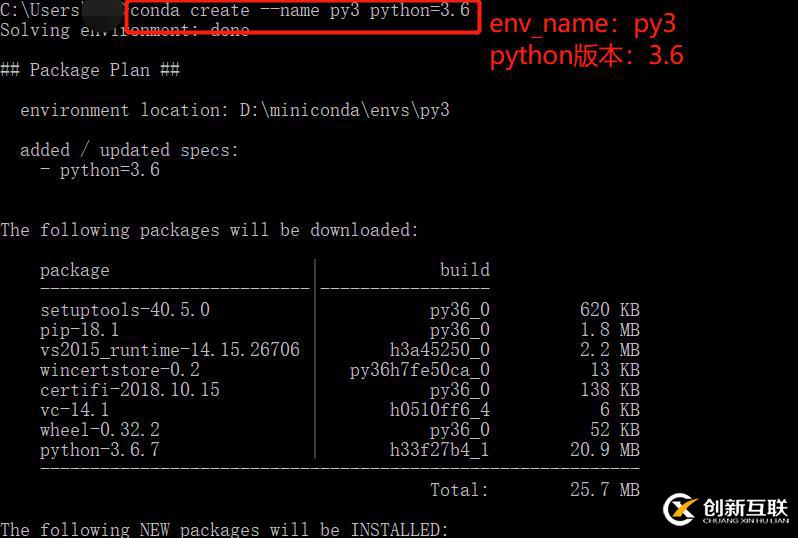The height and width of the screenshot is (538, 798).
Task: Click the package column header
Action: pyautogui.click(x=75, y=270)
